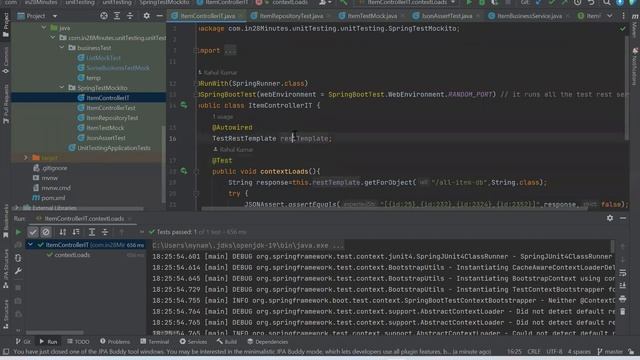Collapse SpringTestMockito package
Screen dimensions: 640x360
pos(62,88)
